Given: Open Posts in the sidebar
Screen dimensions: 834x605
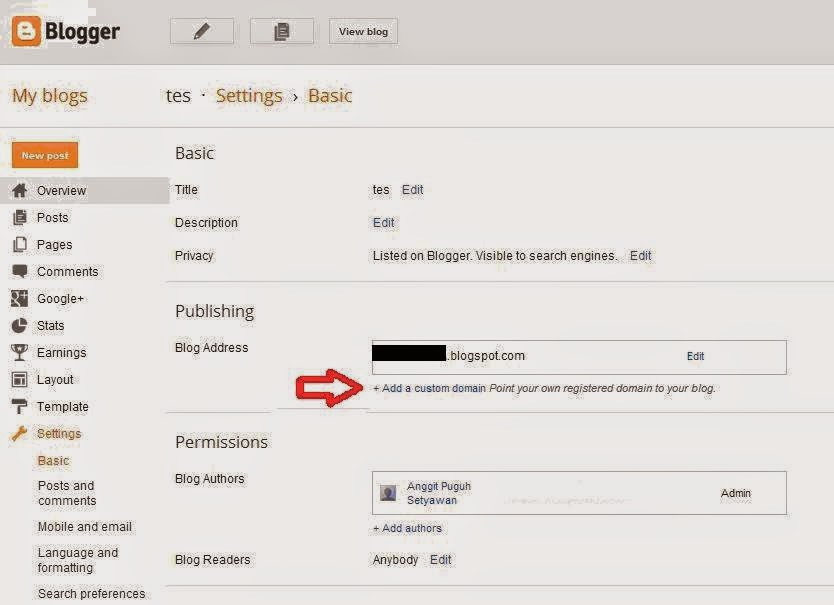Looking at the screenshot, I should [53, 217].
